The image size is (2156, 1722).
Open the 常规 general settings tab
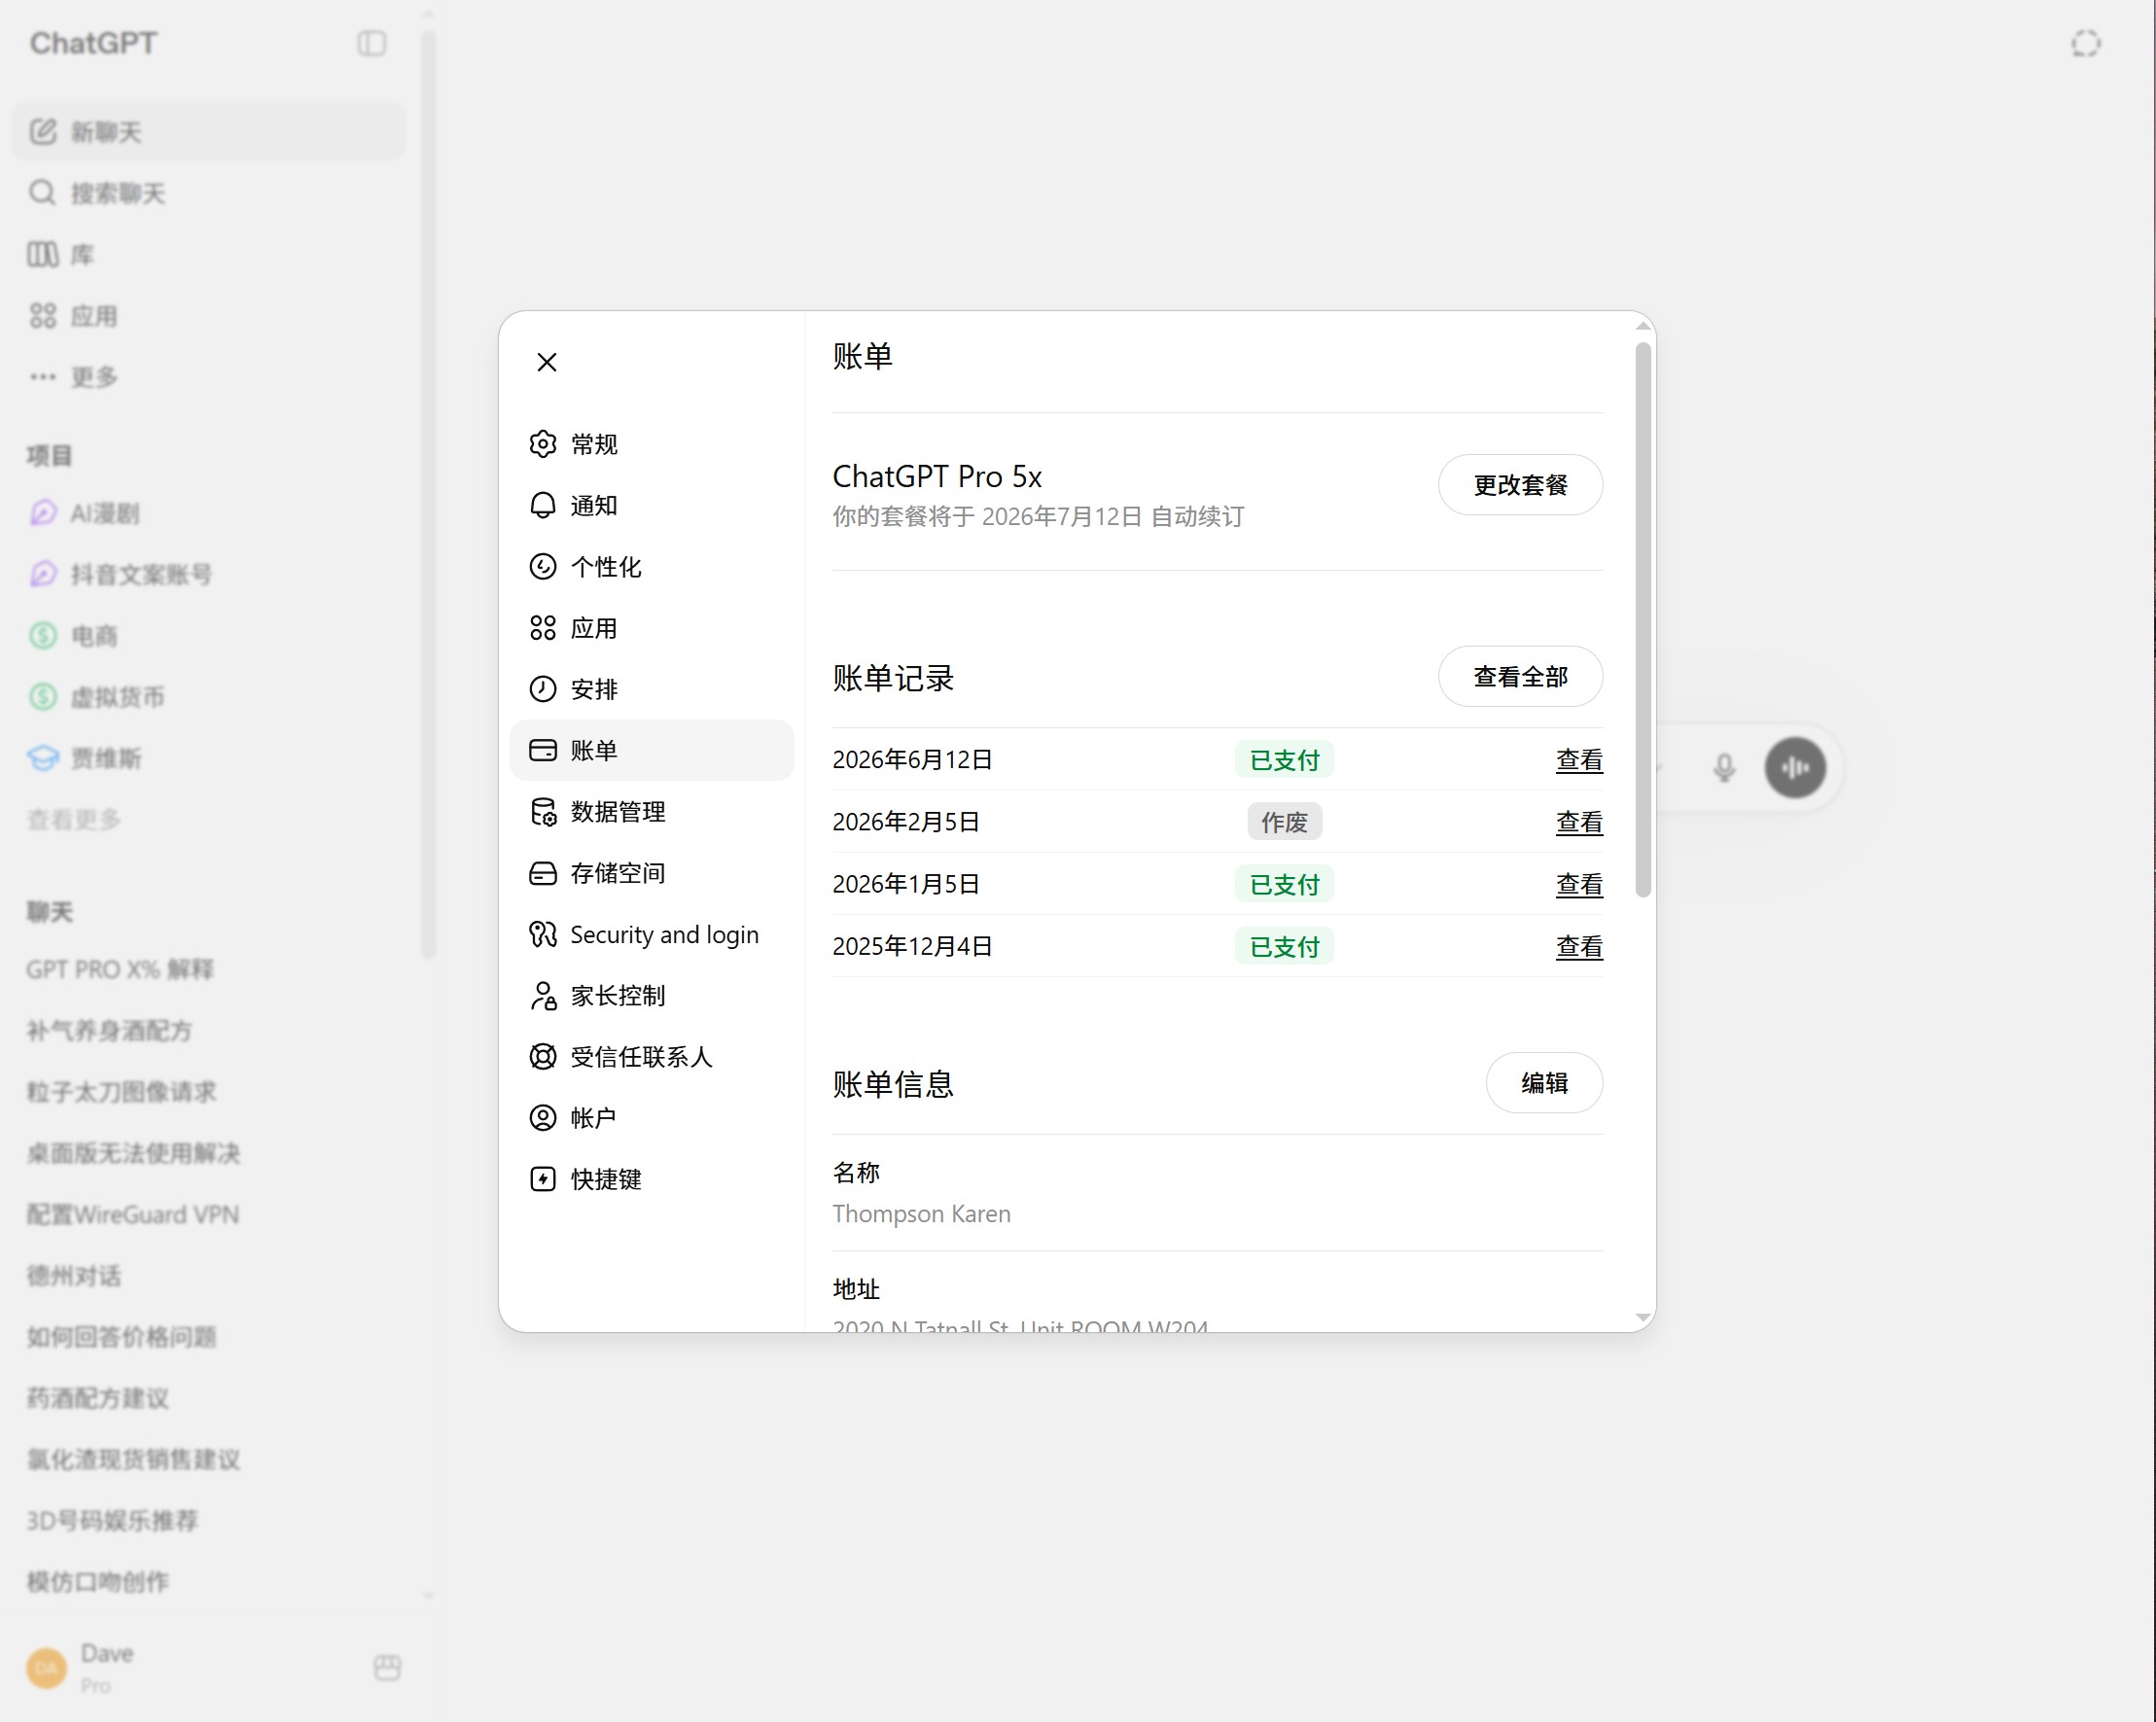point(651,444)
